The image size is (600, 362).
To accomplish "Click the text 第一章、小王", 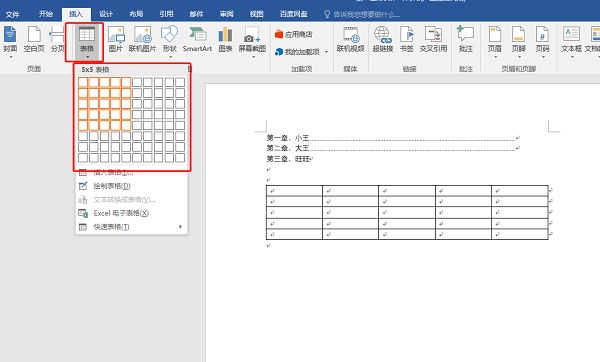I will point(288,137).
